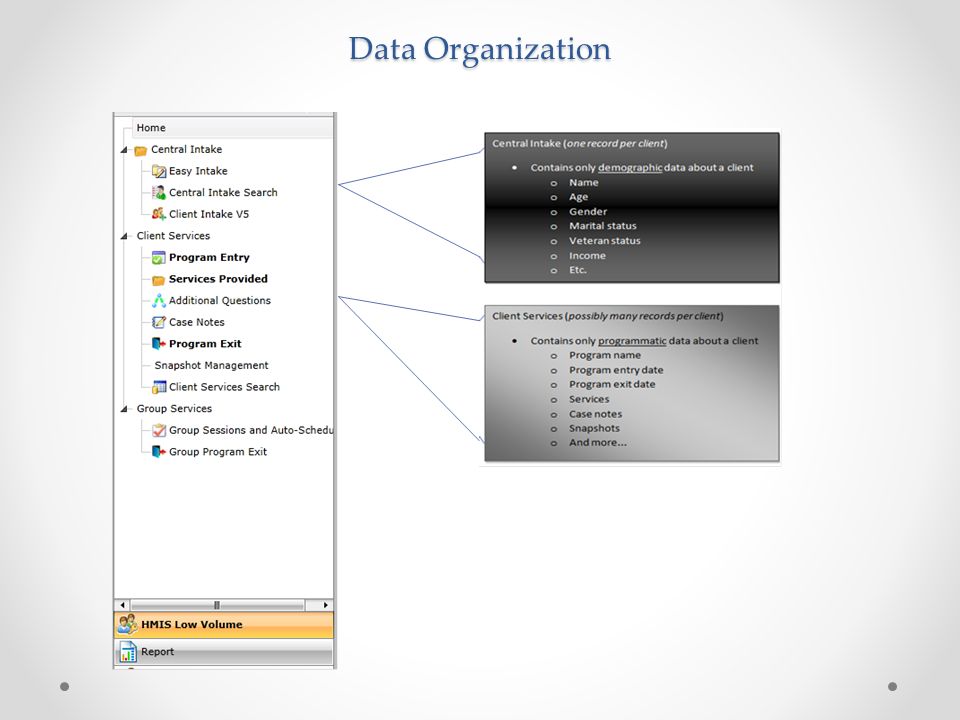Click the horizontal scrollbar thumb
Screen dimensions: 960x720
coord(217,605)
